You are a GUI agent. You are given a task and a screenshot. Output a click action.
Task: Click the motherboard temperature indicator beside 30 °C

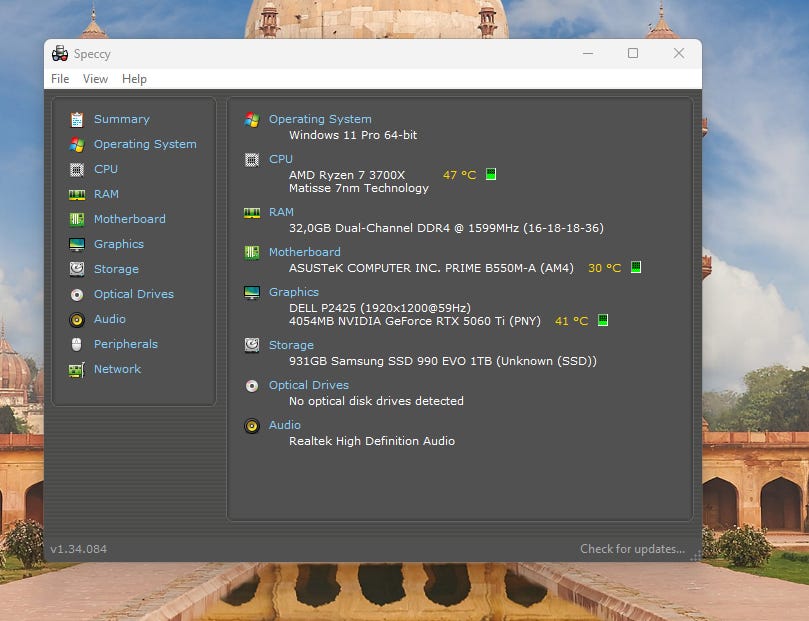tap(636, 267)
